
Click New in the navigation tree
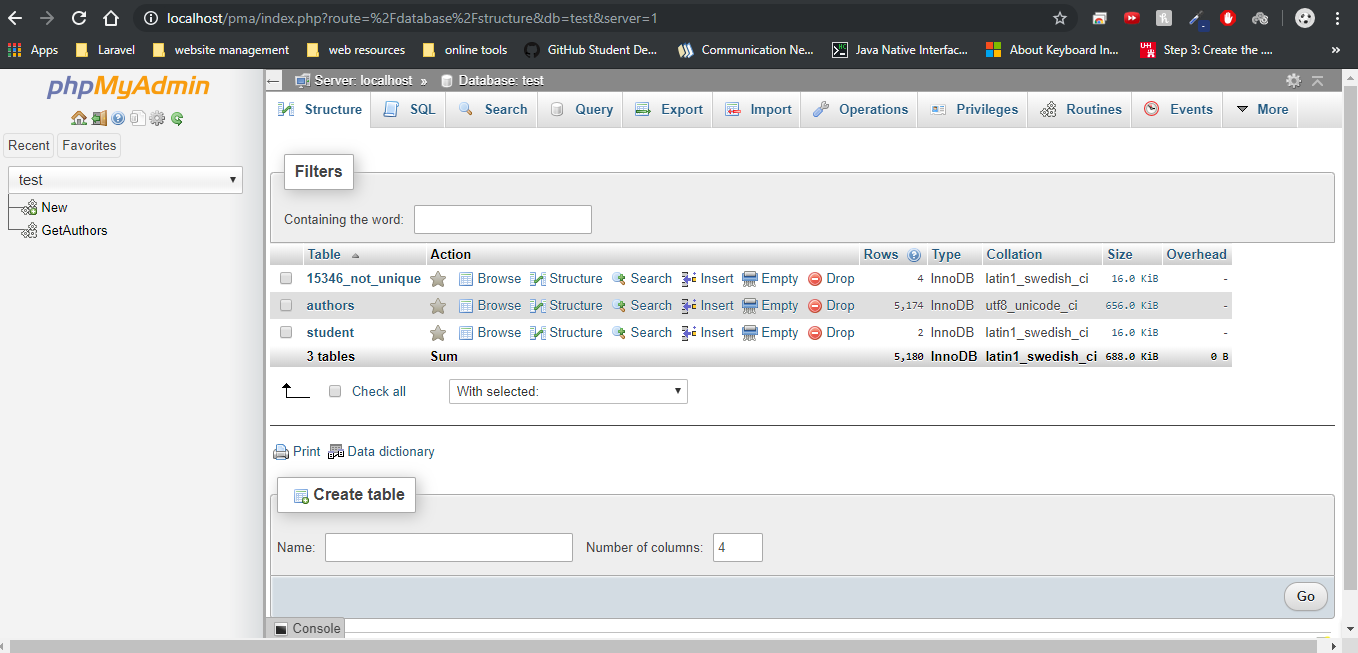pyautogui.click(x=54, y=208)
